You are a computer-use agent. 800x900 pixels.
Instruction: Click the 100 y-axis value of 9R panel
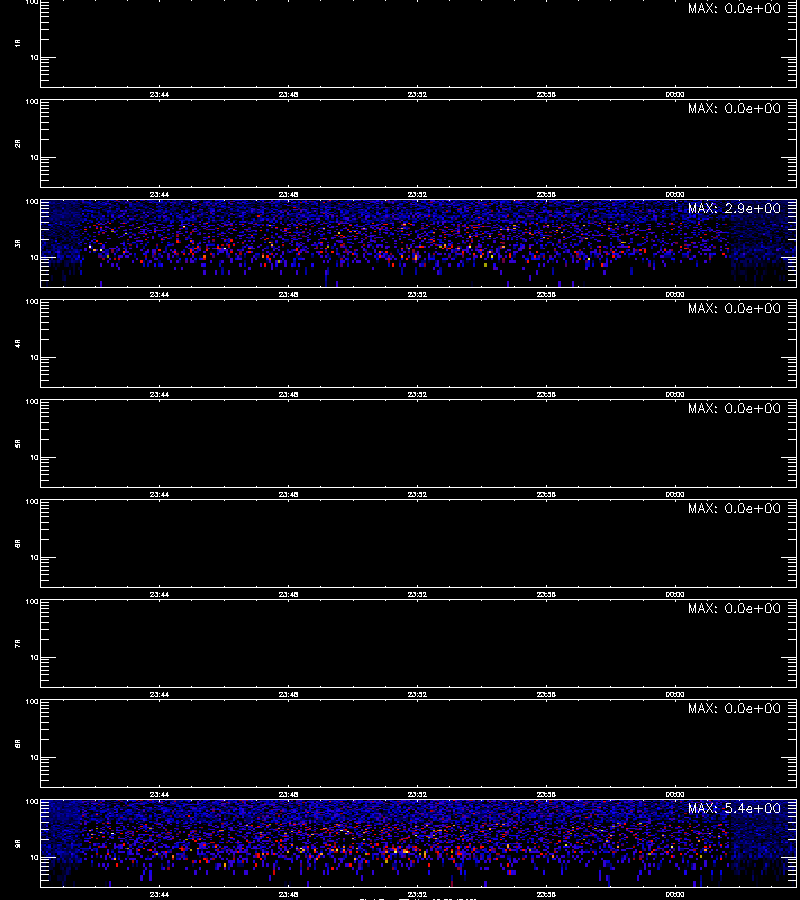[x=32, y=802]
